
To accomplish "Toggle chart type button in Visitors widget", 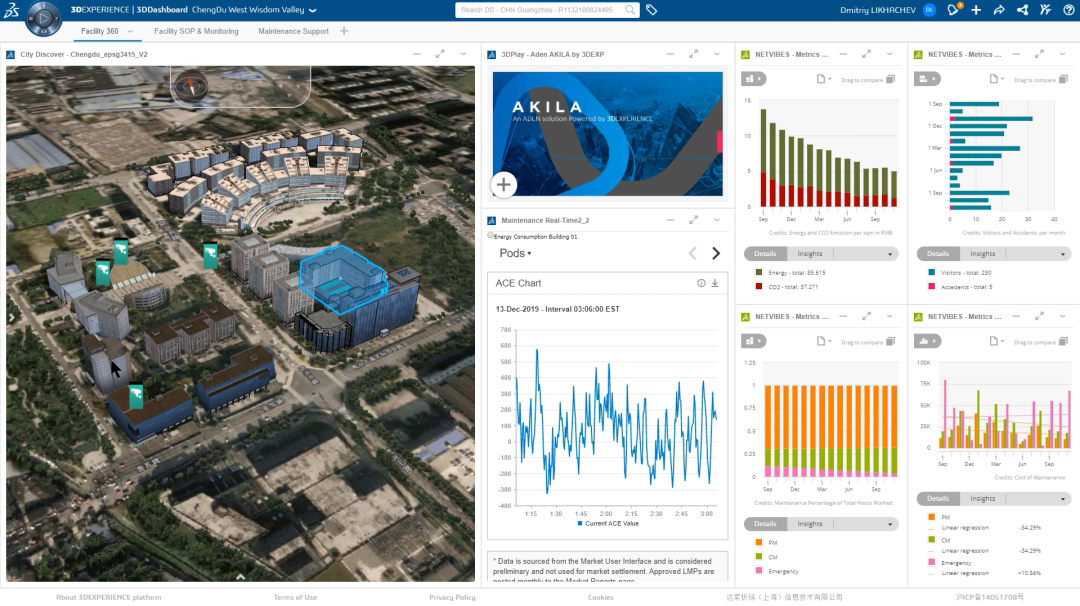I will 927,79.
